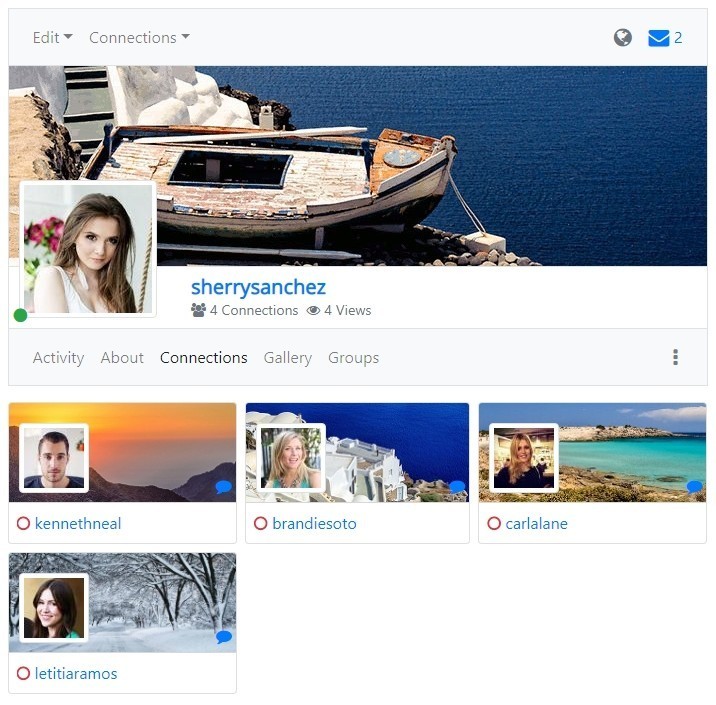This screenshot has height=705, width=716.
Task: Click the offline status circle beside carlalane
Action: tap(494, 523)
